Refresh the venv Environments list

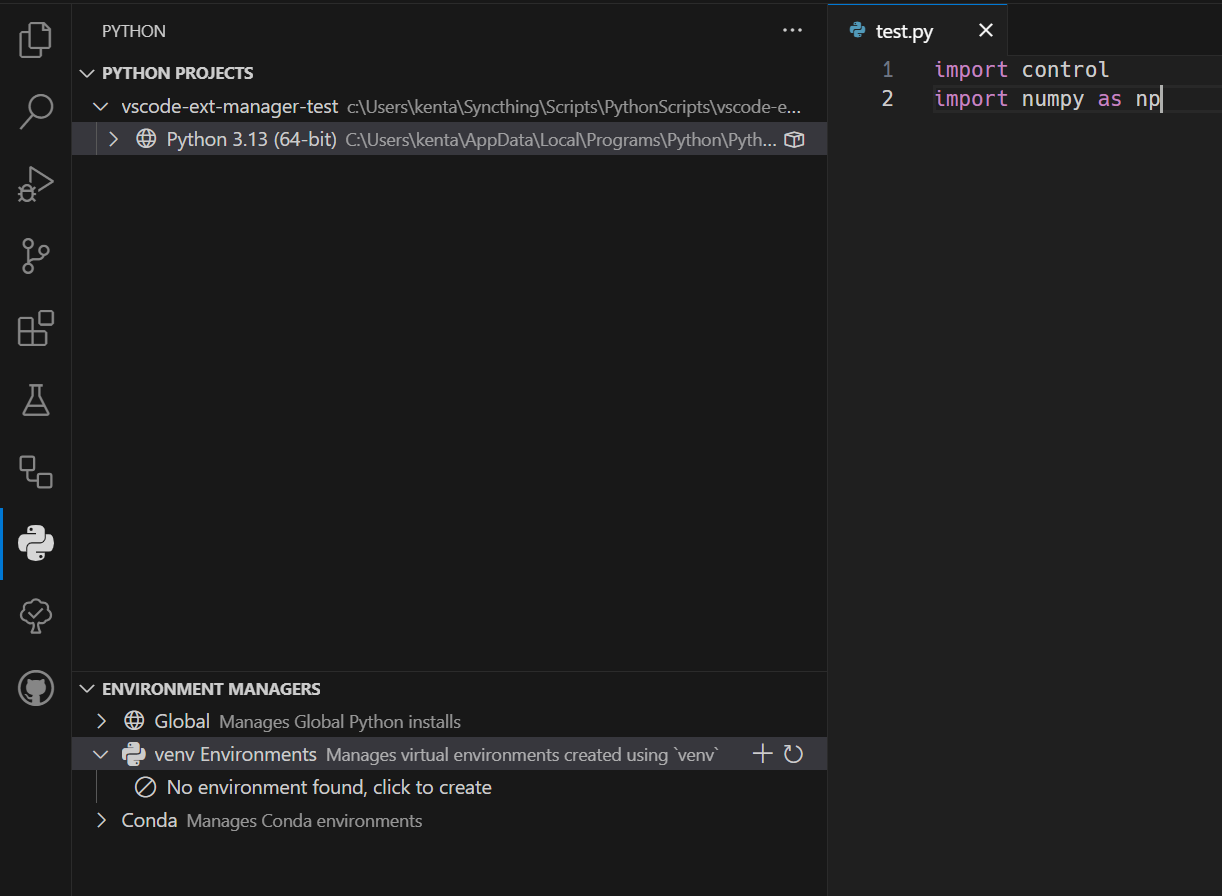(792, 753)
